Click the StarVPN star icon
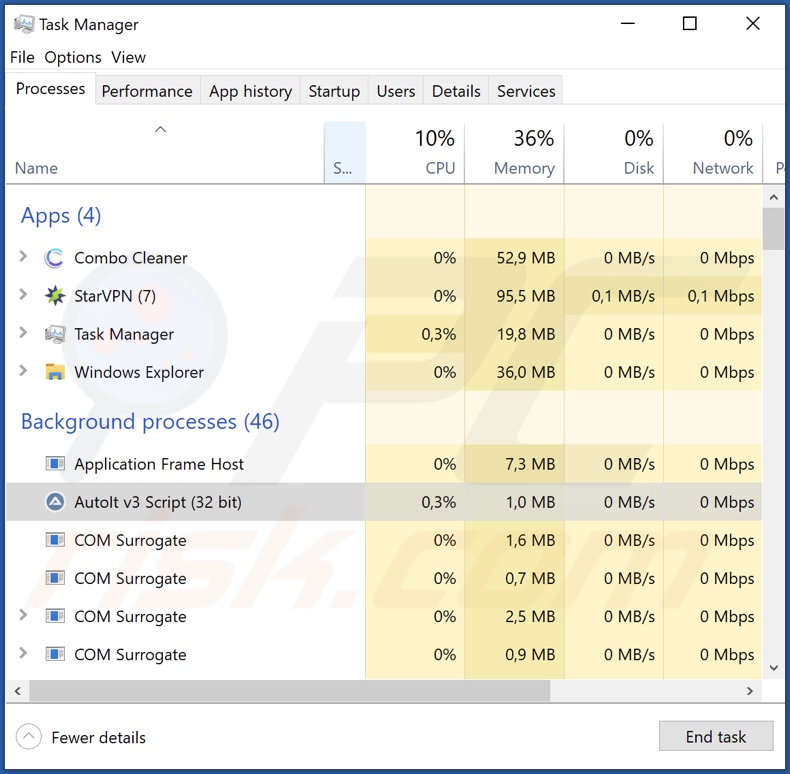This screenshot has height=774, width=790. click(54, 296)
